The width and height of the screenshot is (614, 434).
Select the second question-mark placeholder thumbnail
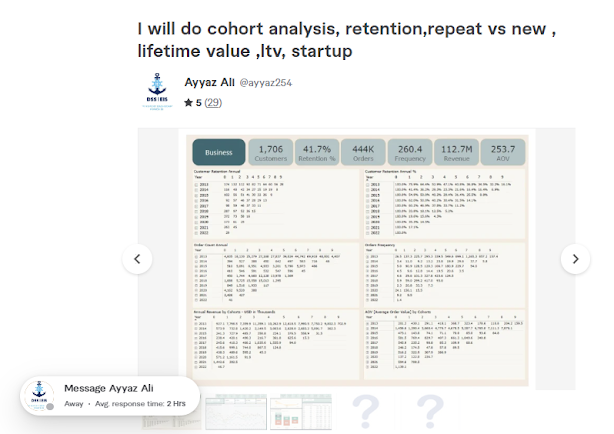(430, 412)
